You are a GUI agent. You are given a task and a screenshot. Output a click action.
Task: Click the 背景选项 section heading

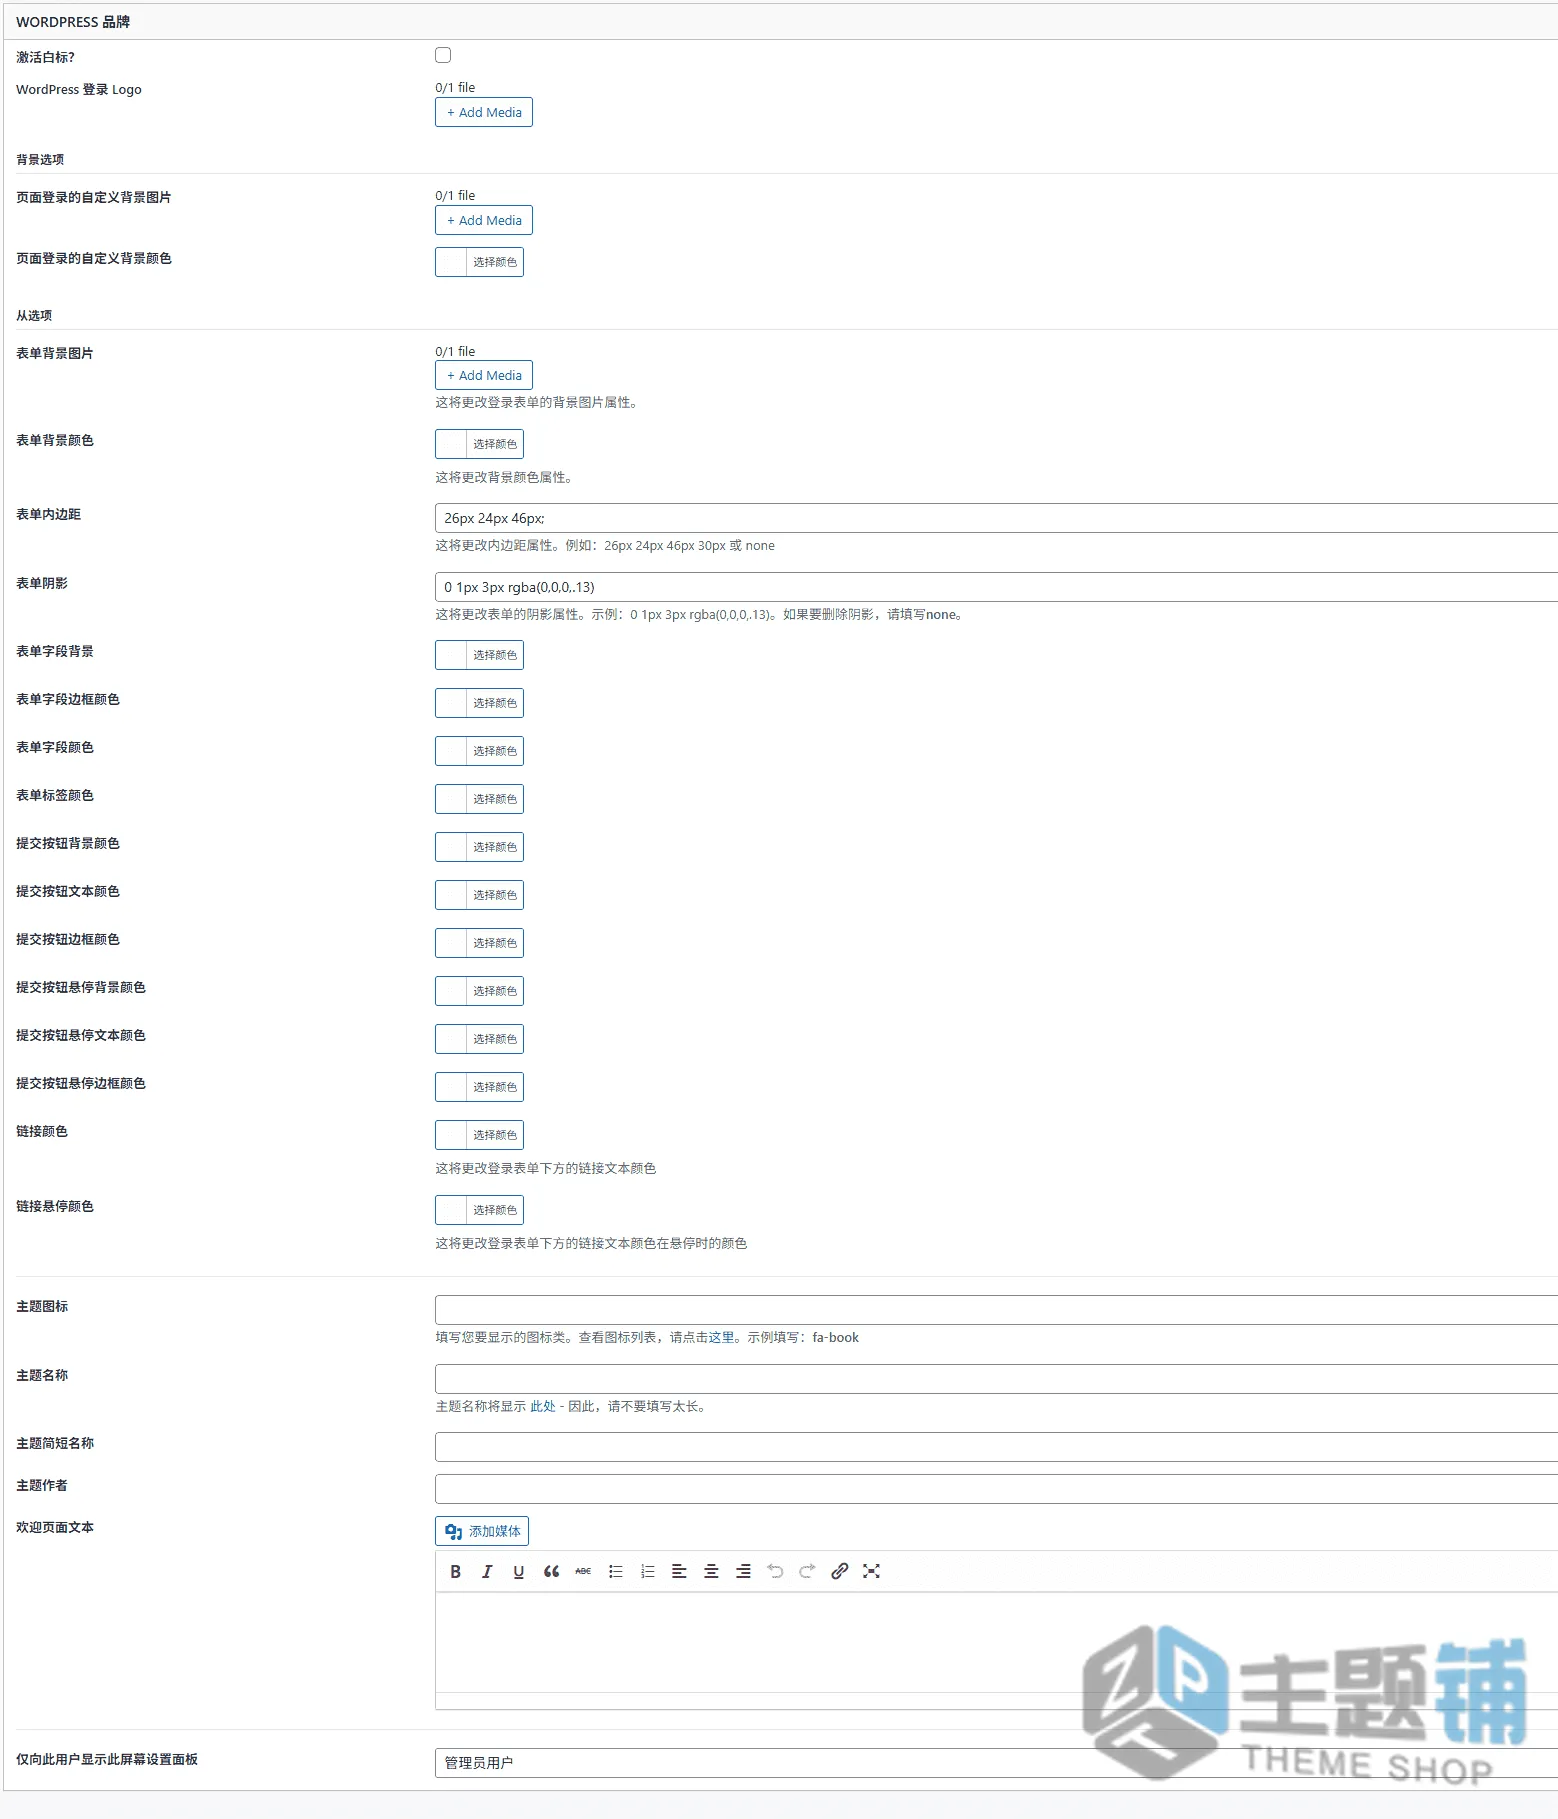pos(40,159)
